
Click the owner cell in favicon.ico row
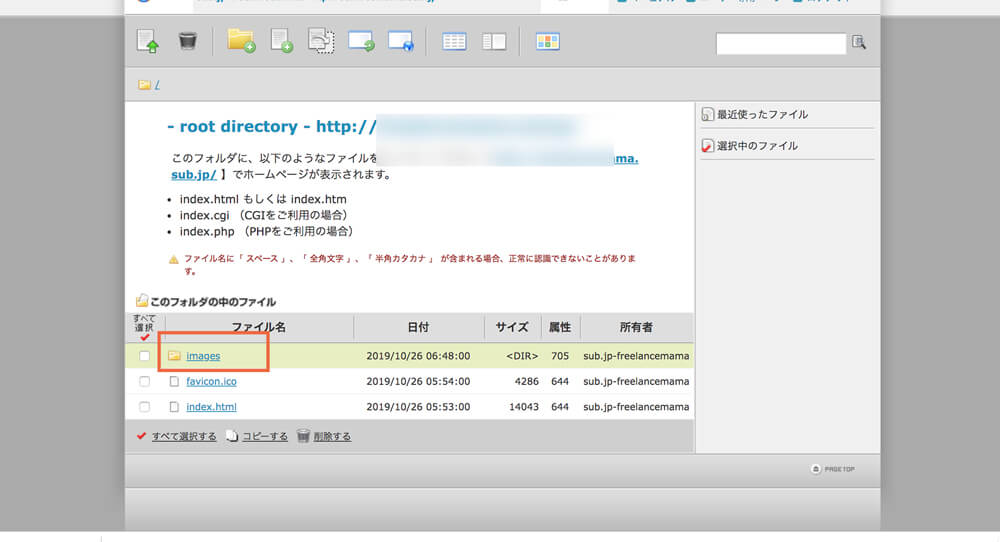pos(636,381)
